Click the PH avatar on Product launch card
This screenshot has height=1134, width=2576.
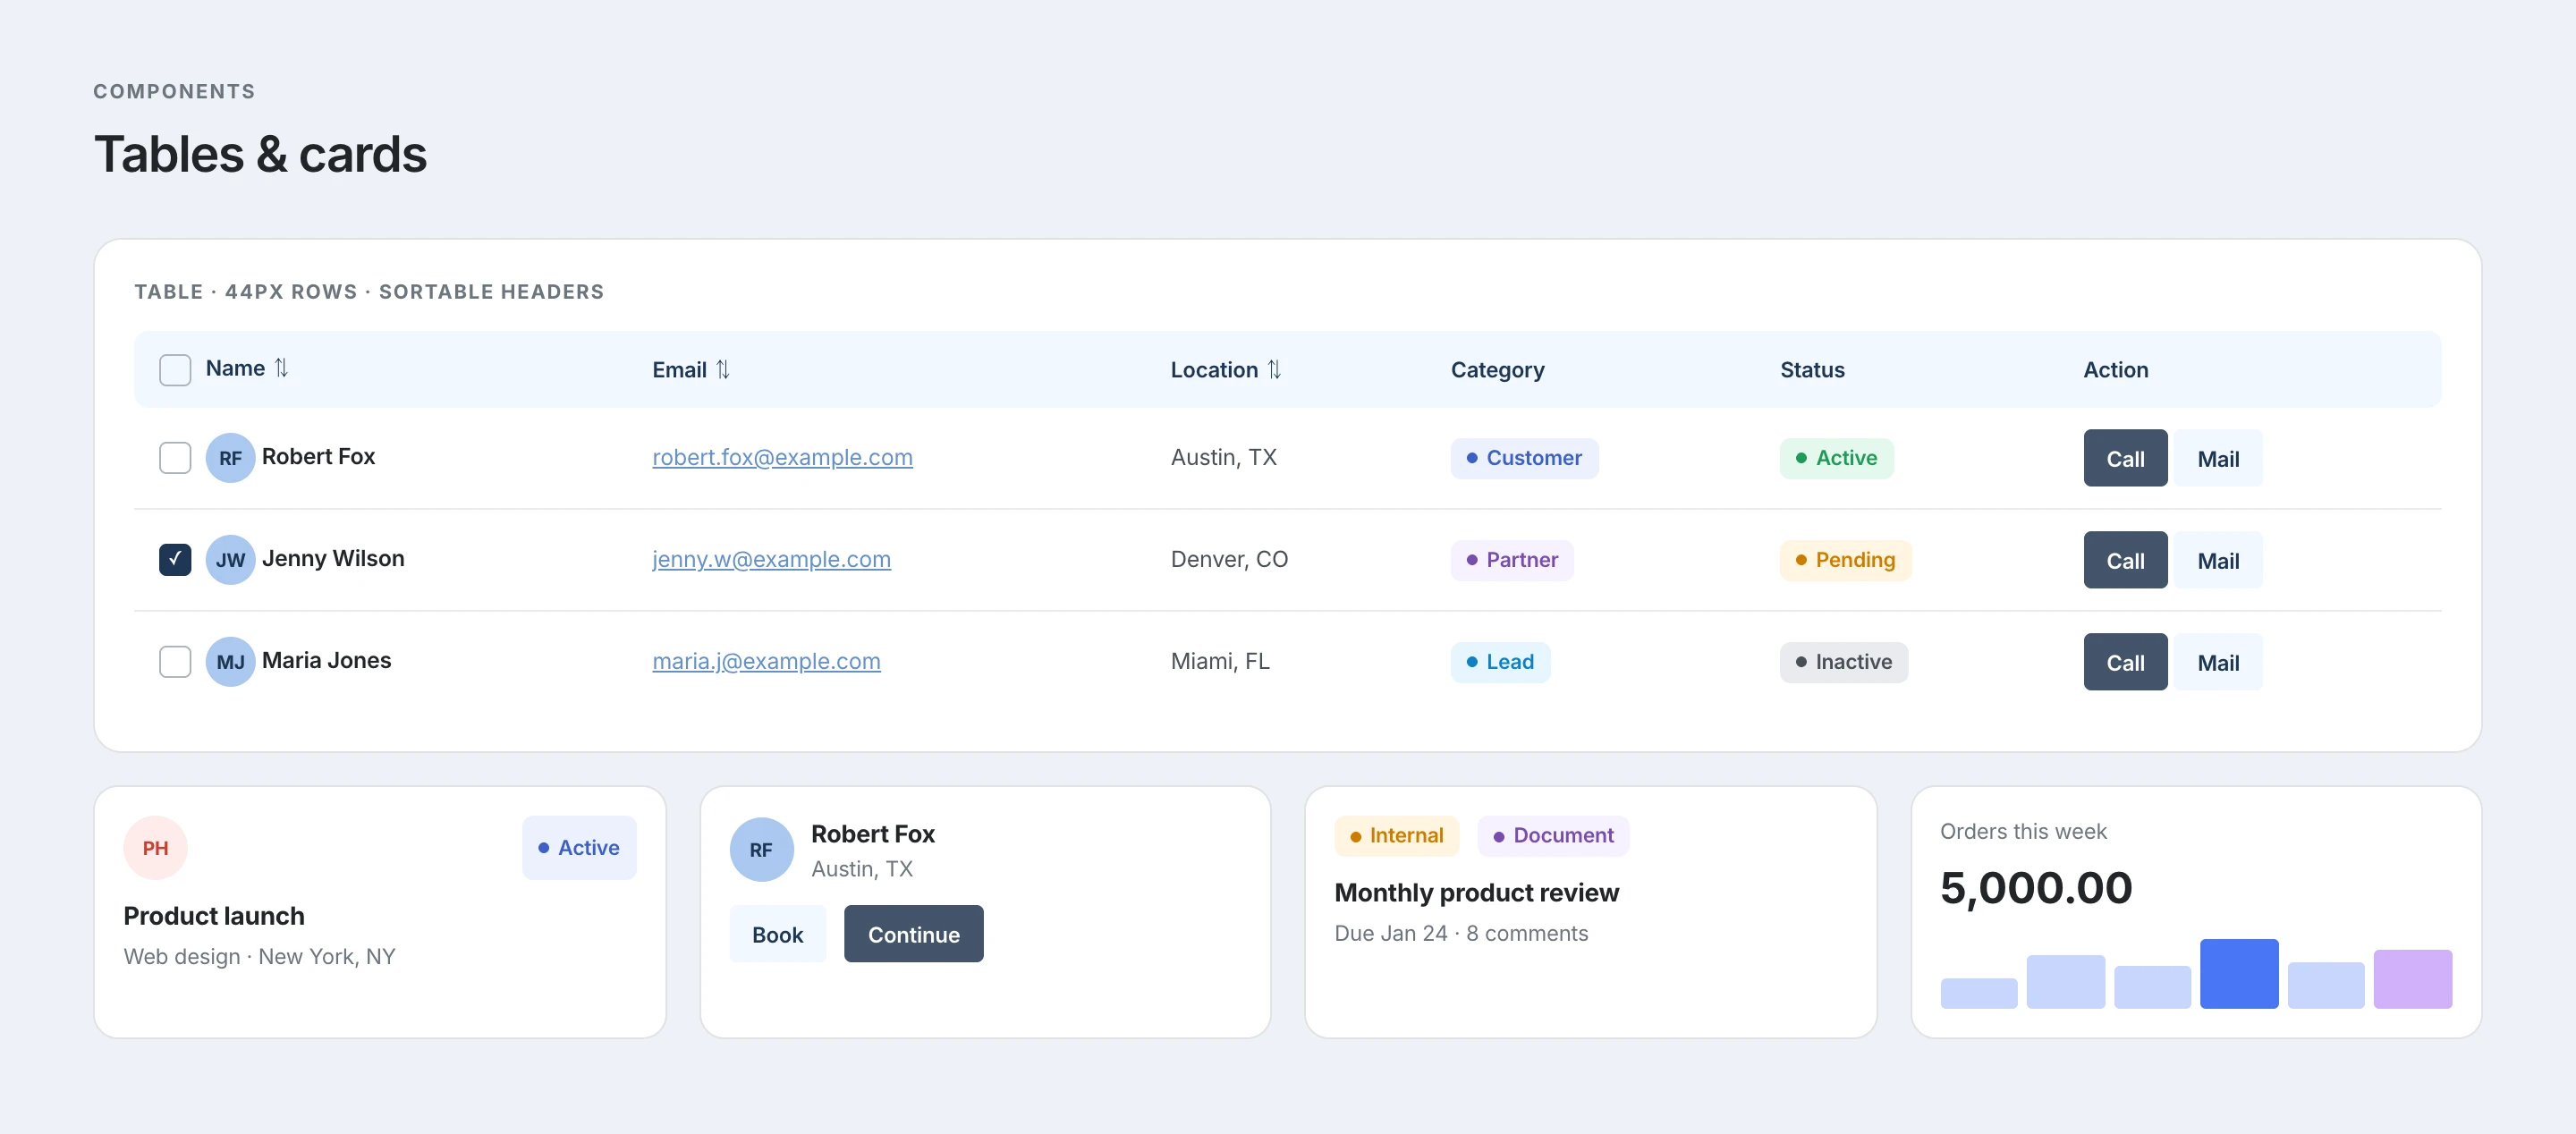click(x=155, y=848)
